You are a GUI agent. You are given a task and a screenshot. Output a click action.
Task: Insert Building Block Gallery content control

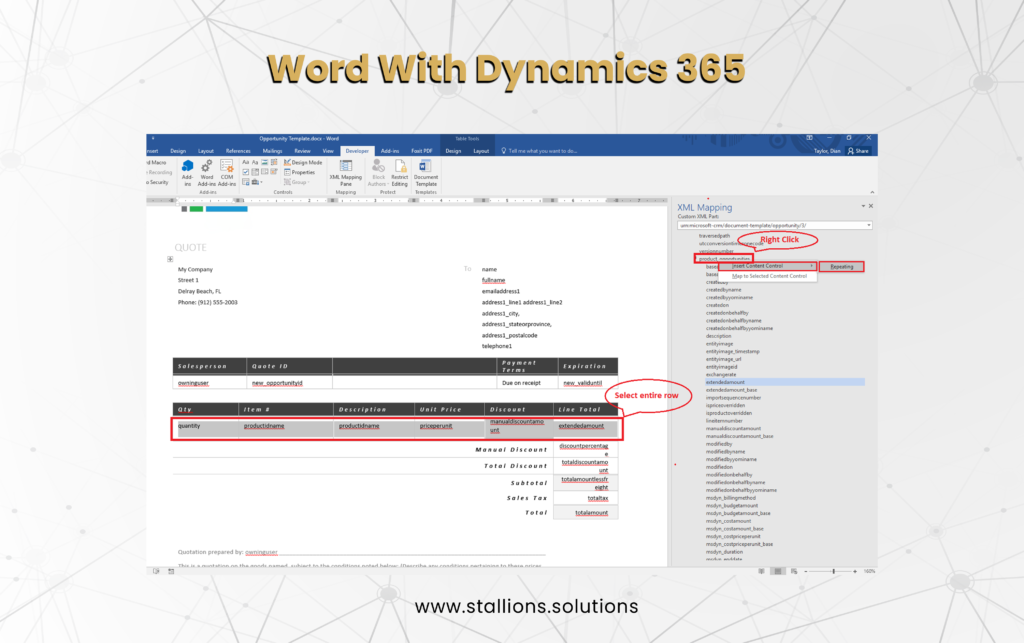[274, 163]
